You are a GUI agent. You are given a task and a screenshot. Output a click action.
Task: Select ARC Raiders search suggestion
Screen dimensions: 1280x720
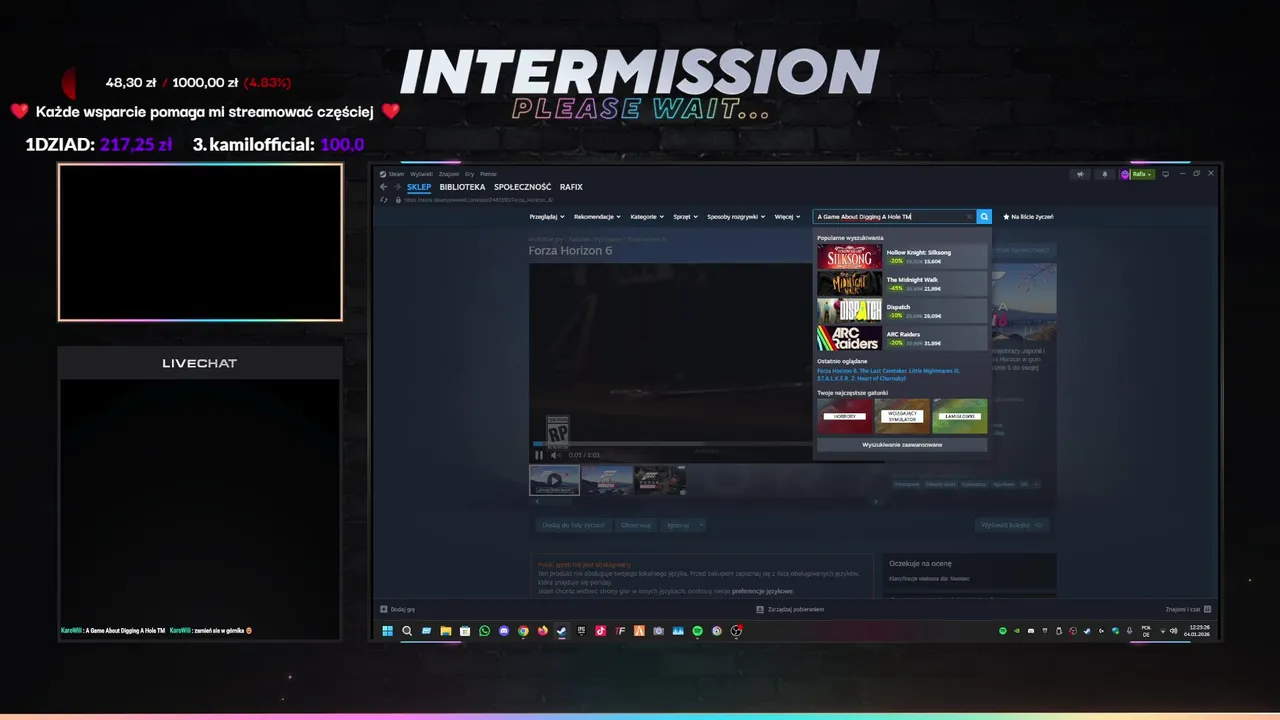pyautogui.click(x=902, y=338)
